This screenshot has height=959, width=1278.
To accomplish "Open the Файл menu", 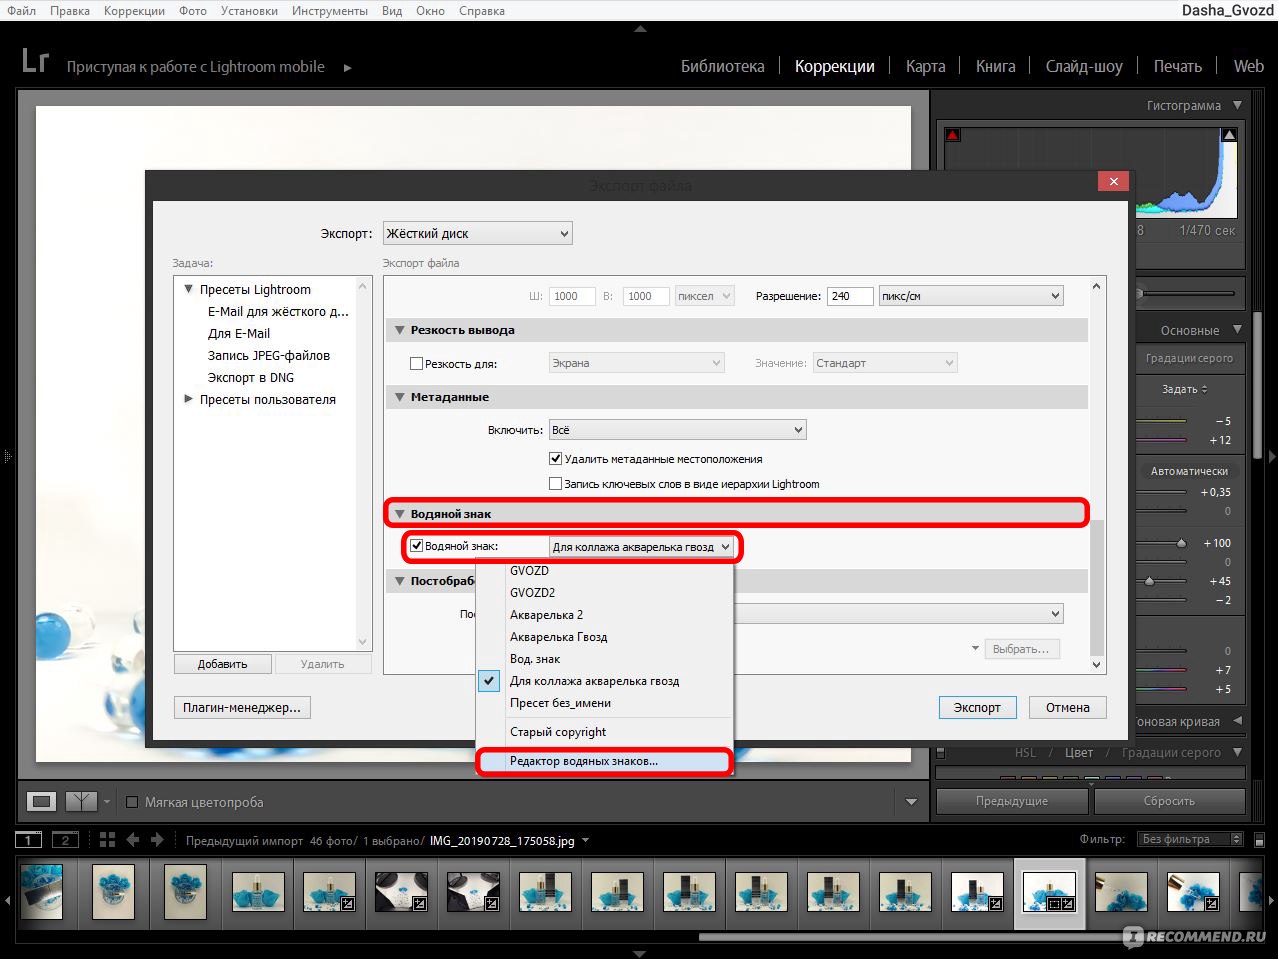I will click(21, 11).
